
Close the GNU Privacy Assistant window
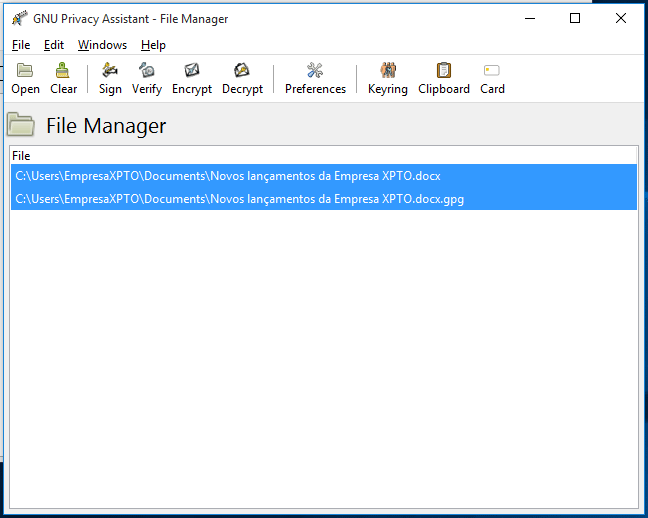[621, 19]
